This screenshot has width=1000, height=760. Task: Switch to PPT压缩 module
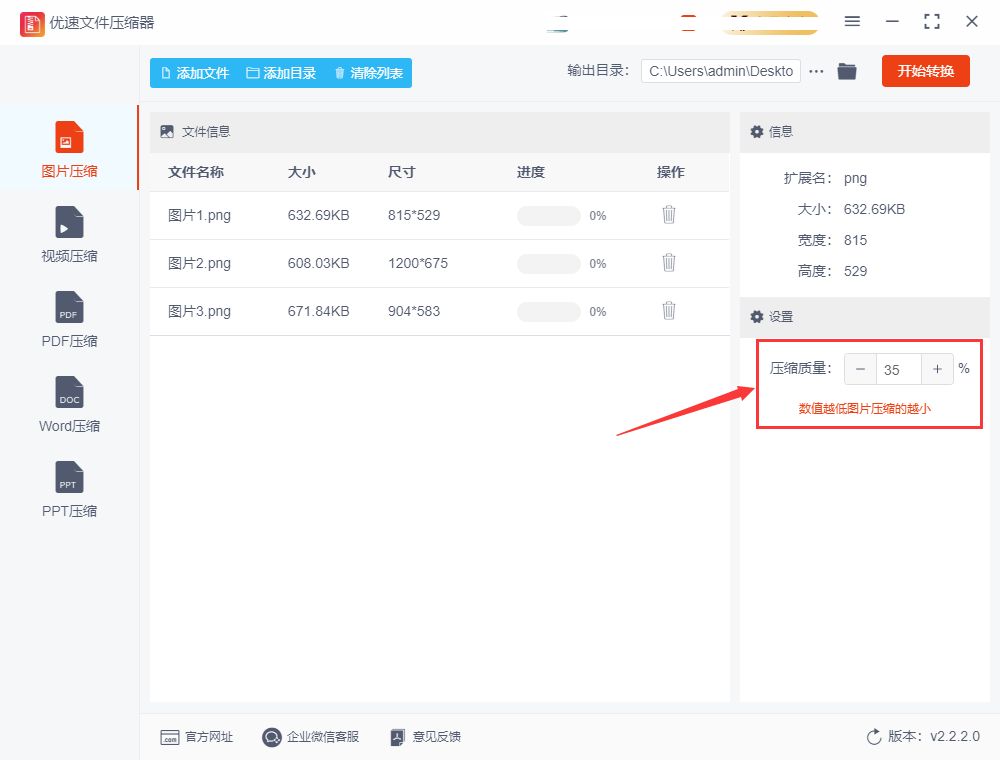click(69, 489)
